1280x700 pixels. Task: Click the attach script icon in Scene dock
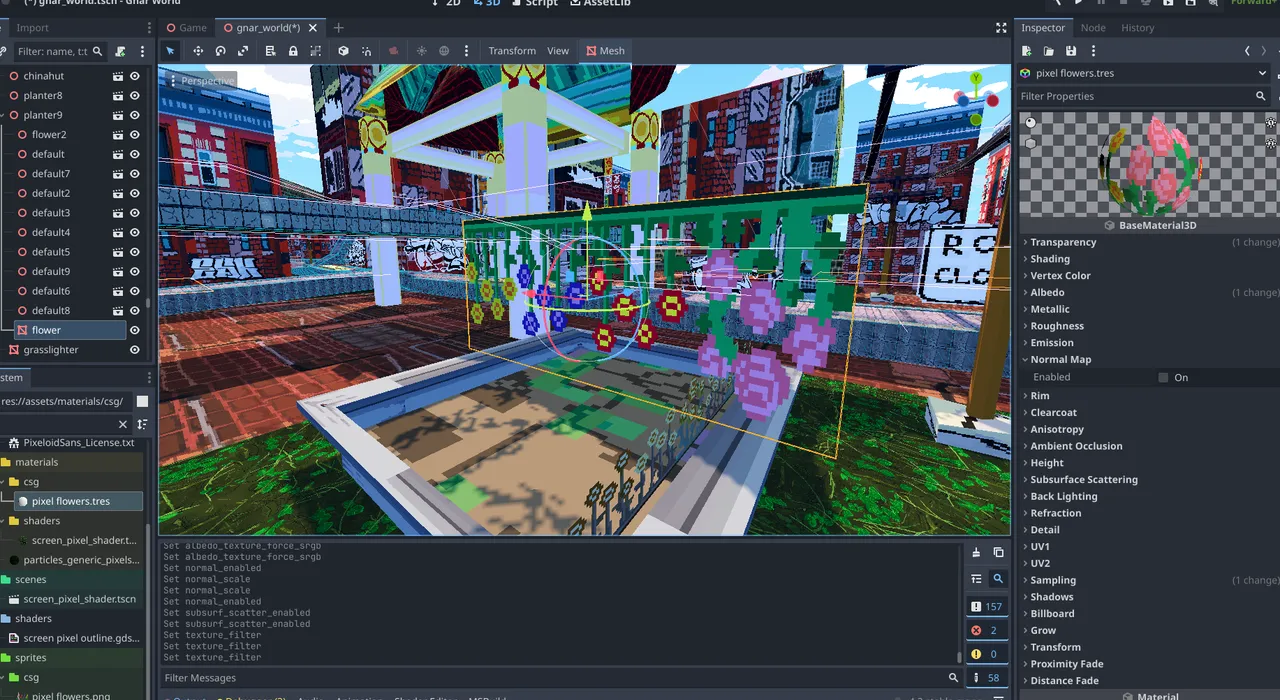pos(120,51)
